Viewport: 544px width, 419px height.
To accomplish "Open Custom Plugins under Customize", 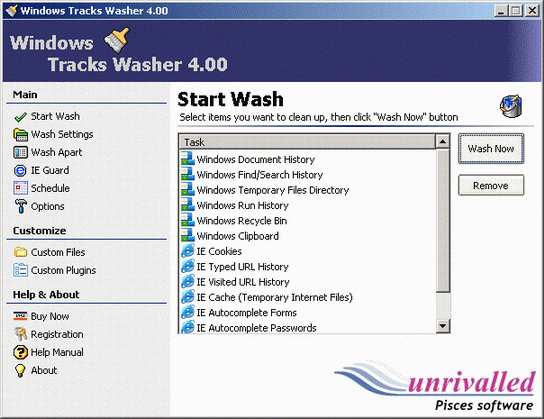I will [x=63, y=271].
